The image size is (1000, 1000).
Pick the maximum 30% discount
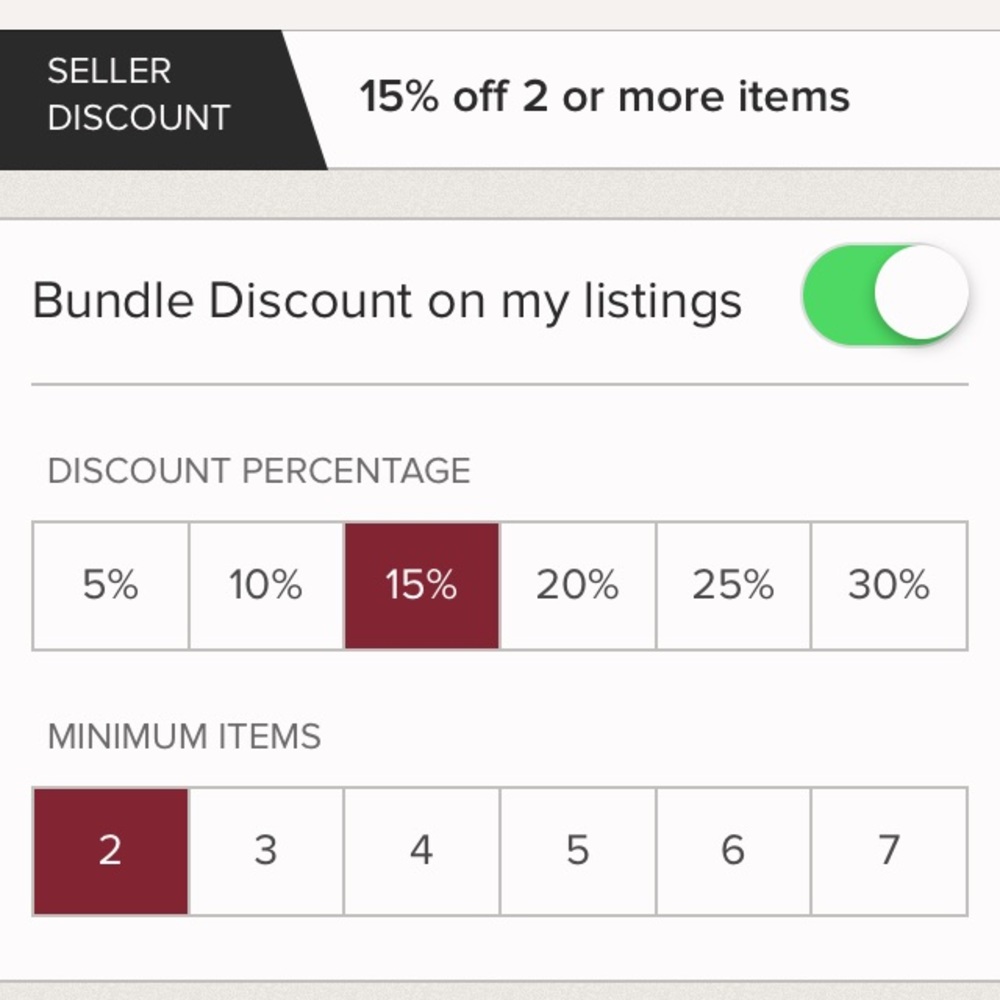(x=888, y=586)
